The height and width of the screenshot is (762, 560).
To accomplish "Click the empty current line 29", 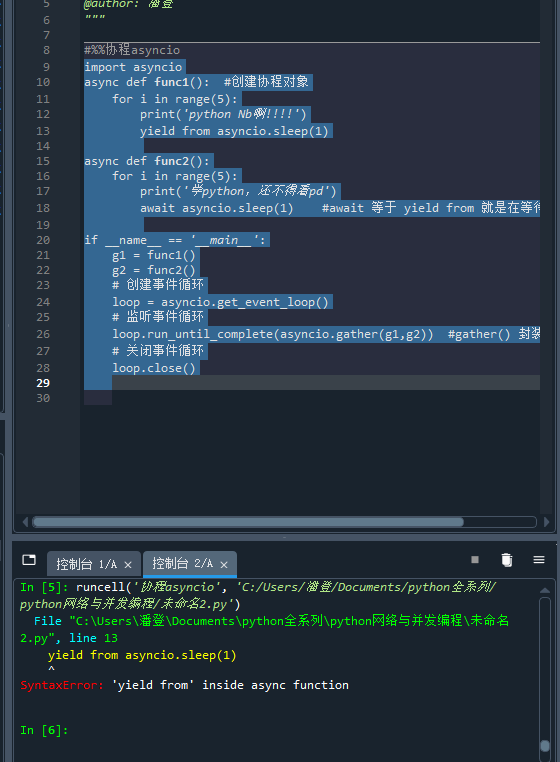I will (312, 382).
